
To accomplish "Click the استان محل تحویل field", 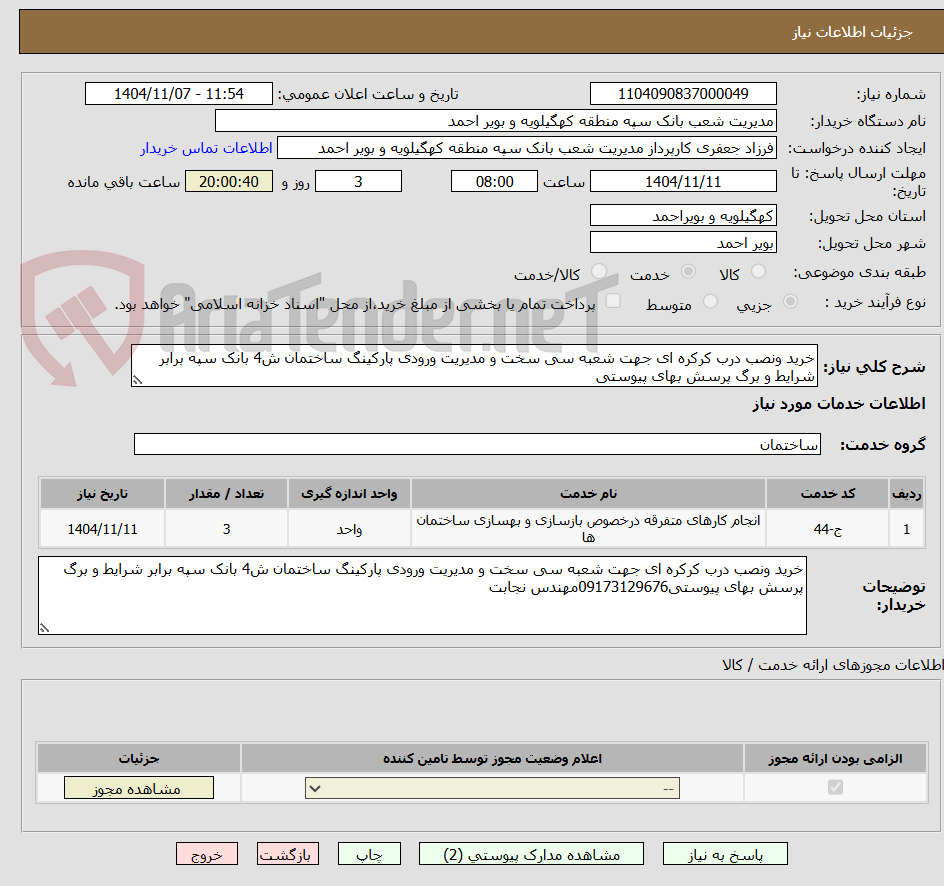I will pos(683,215).
